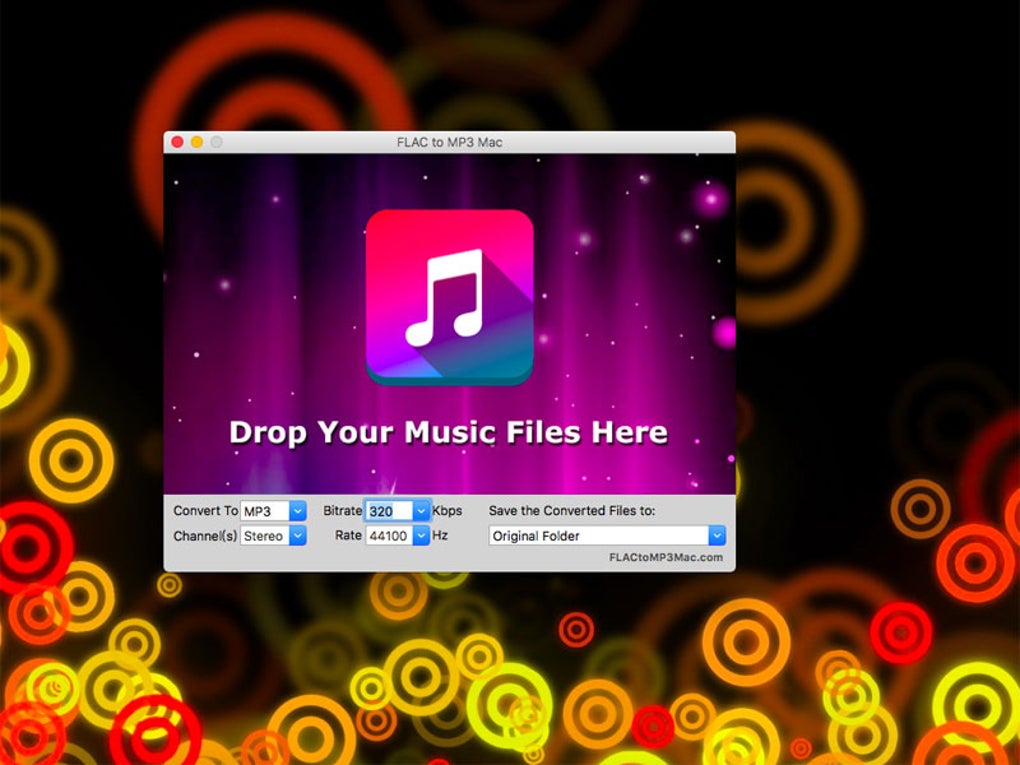Minimize the window with the yellow button
Screen dimensions: 1020x765
[x=196, y=142]
